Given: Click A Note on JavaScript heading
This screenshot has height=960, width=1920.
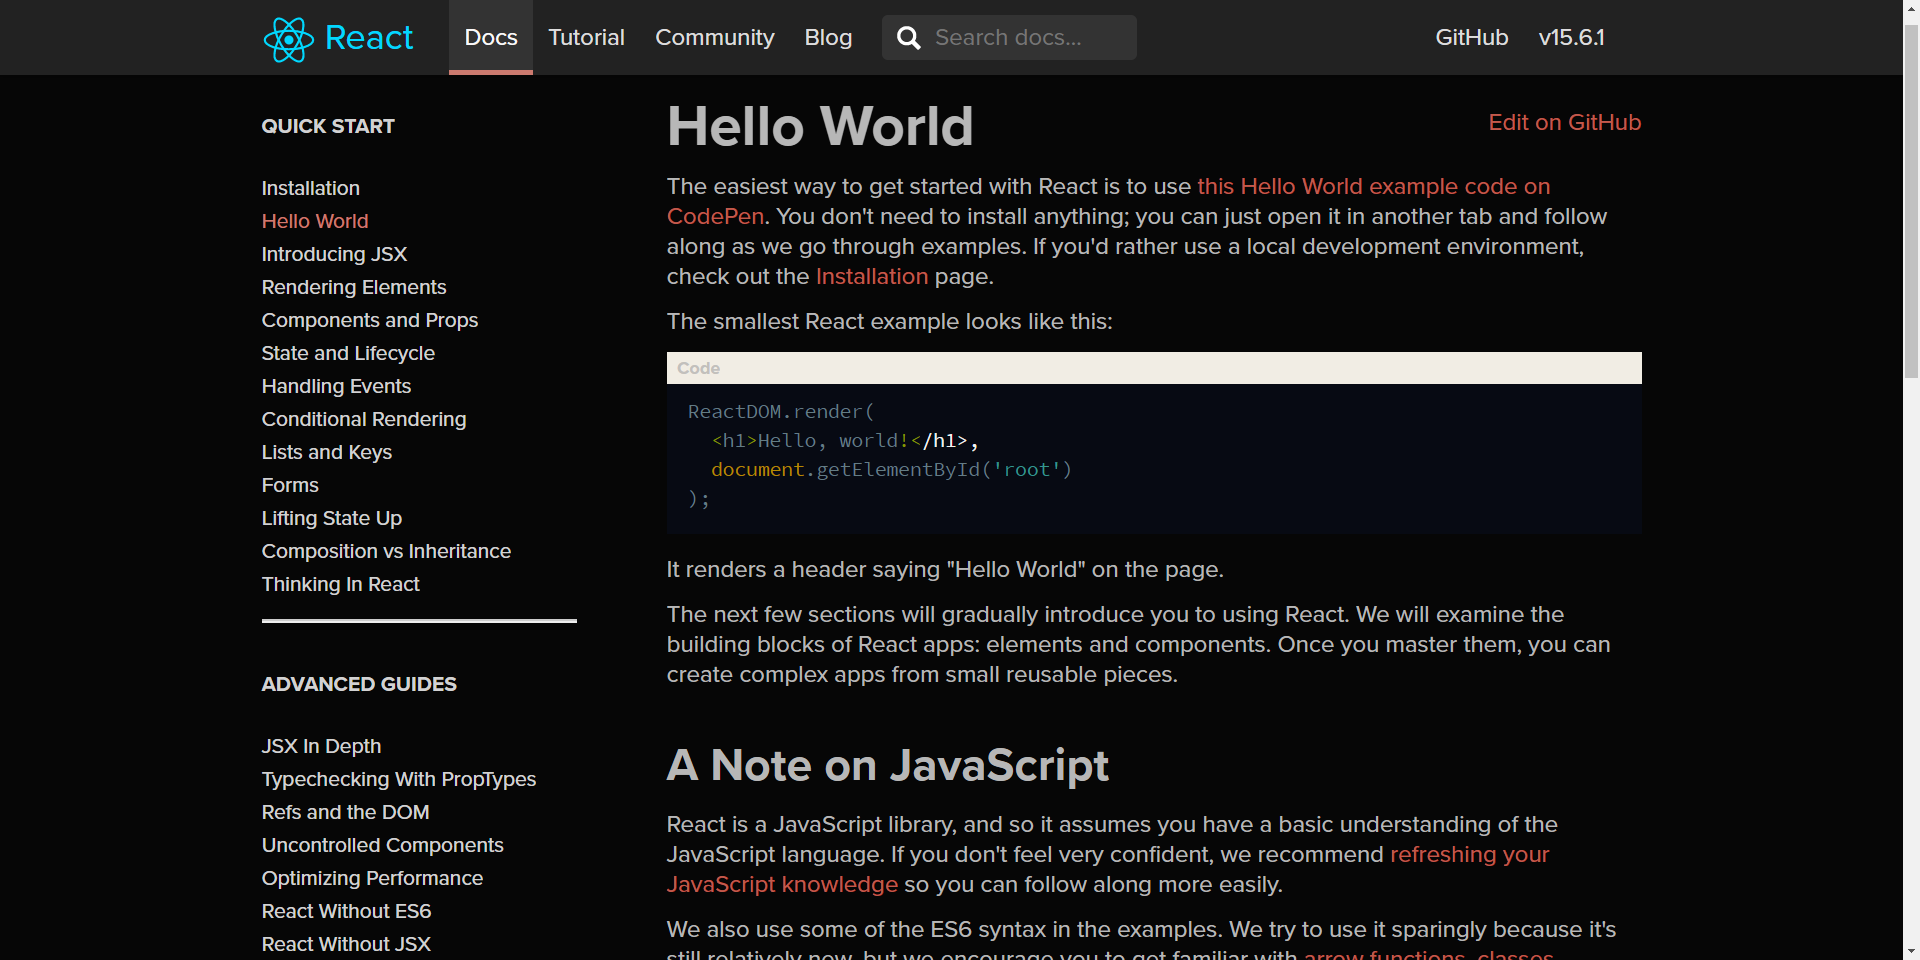Looking at the screenshot, I should (x=887, y=766).
